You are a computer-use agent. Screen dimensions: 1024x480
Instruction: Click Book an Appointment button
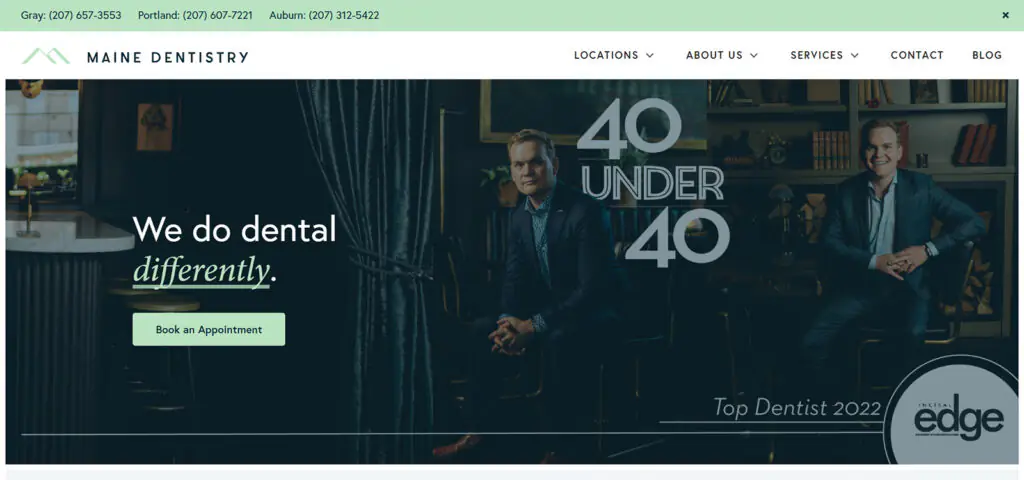tap(209, 329)
